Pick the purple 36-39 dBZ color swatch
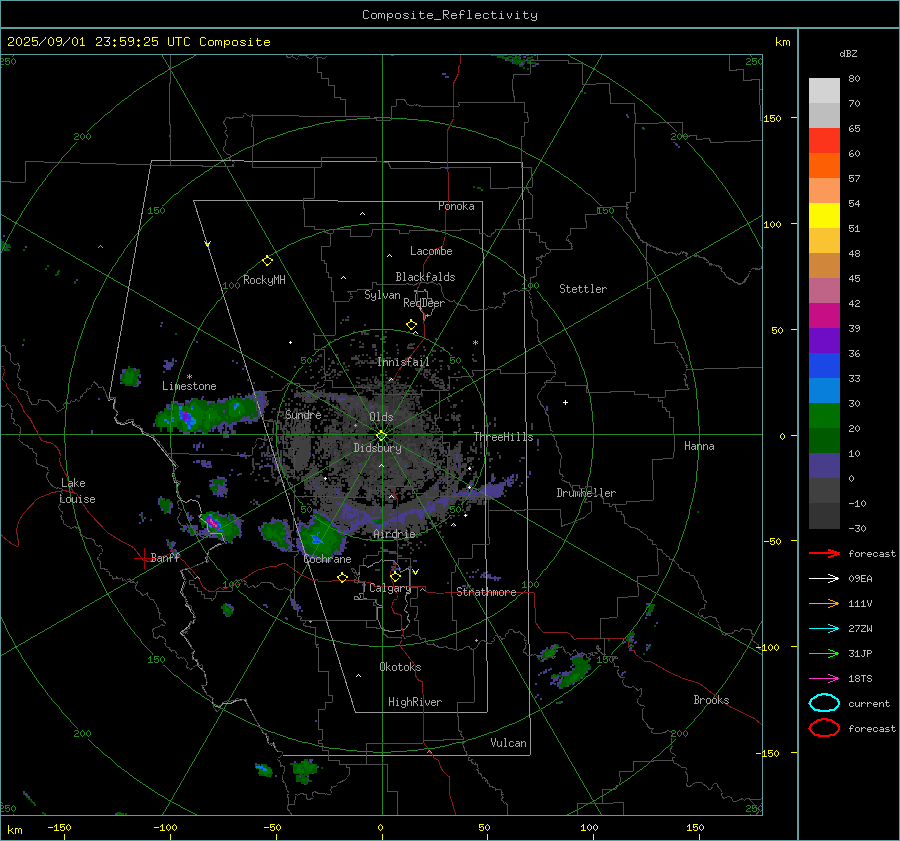Screen dimensions: 900x841 coord(824,341)
